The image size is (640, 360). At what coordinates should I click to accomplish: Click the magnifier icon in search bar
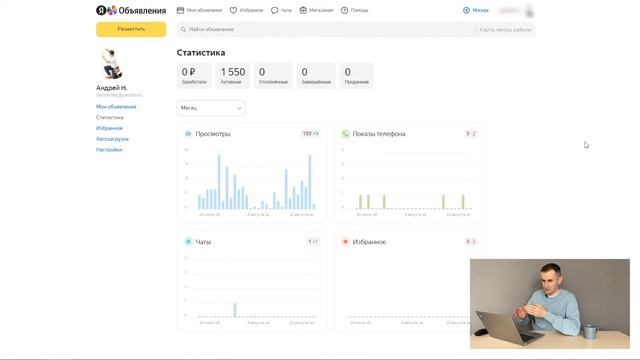click(x=183, y=29)
